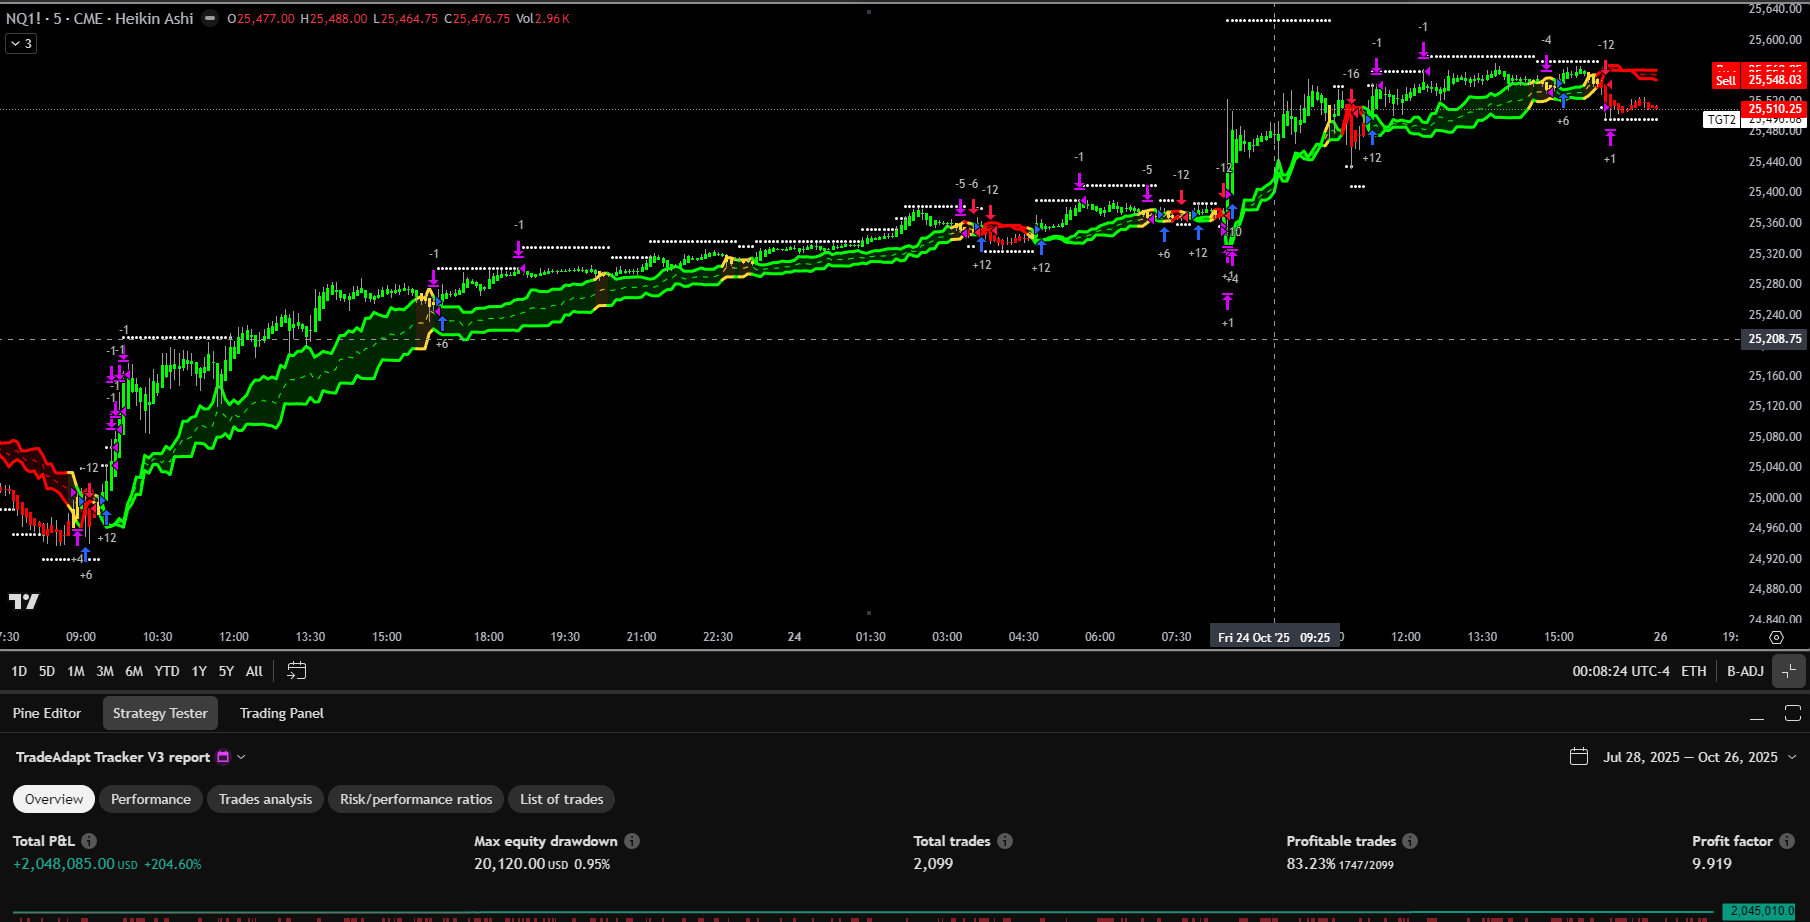
Task: Toggle the ETH extended hours session
Action: [x=1693, y=671]
